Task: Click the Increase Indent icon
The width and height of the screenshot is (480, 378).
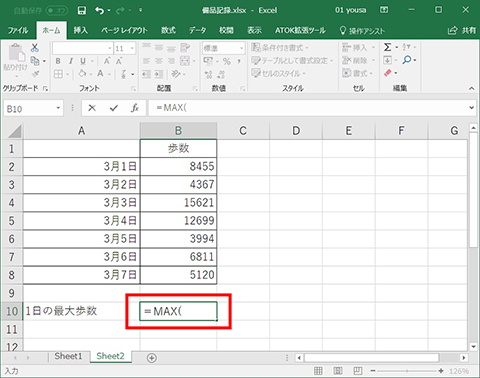Action: (159, 74)
